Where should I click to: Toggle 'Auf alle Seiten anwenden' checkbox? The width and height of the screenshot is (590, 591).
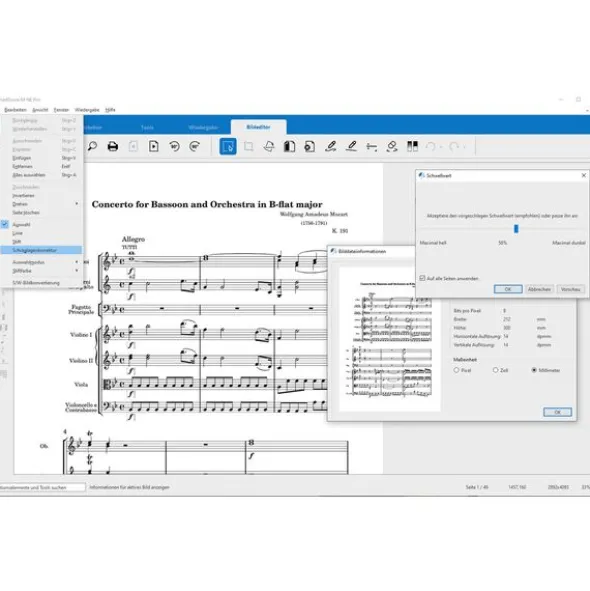422,278
